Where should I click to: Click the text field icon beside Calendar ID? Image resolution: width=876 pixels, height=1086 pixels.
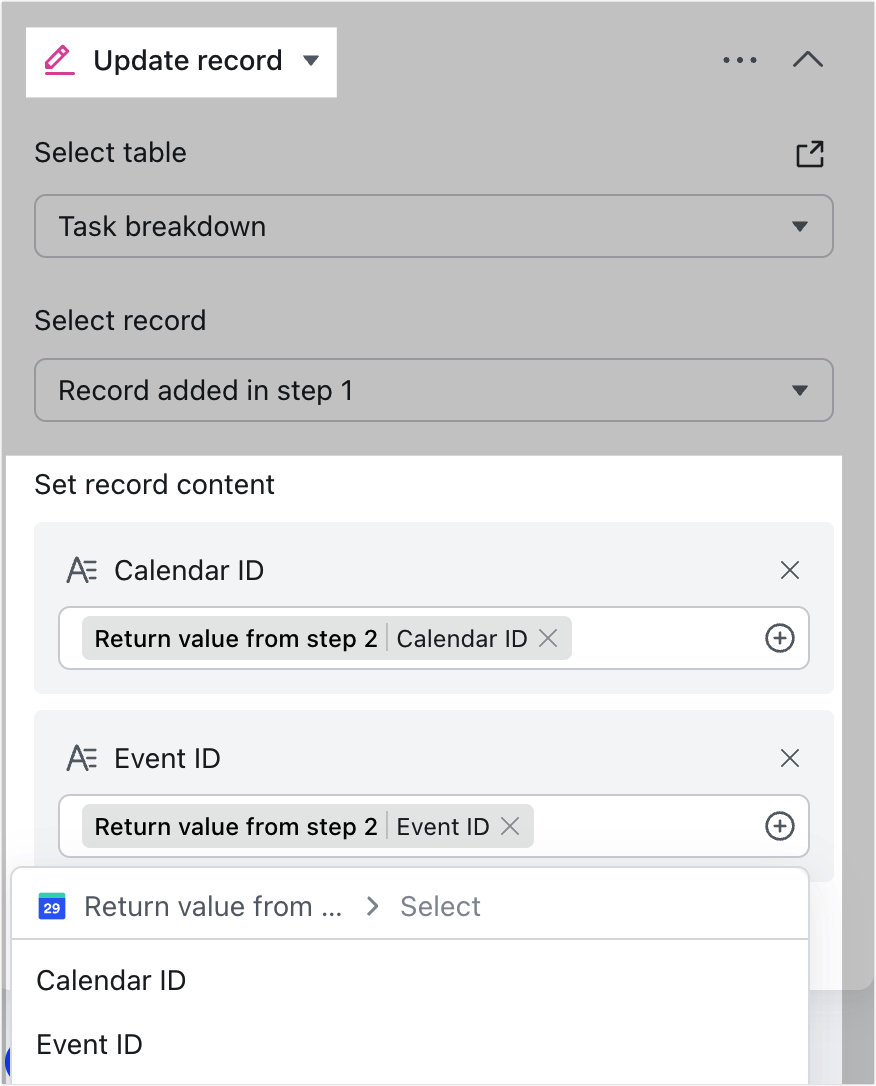(x=83, y=570)
